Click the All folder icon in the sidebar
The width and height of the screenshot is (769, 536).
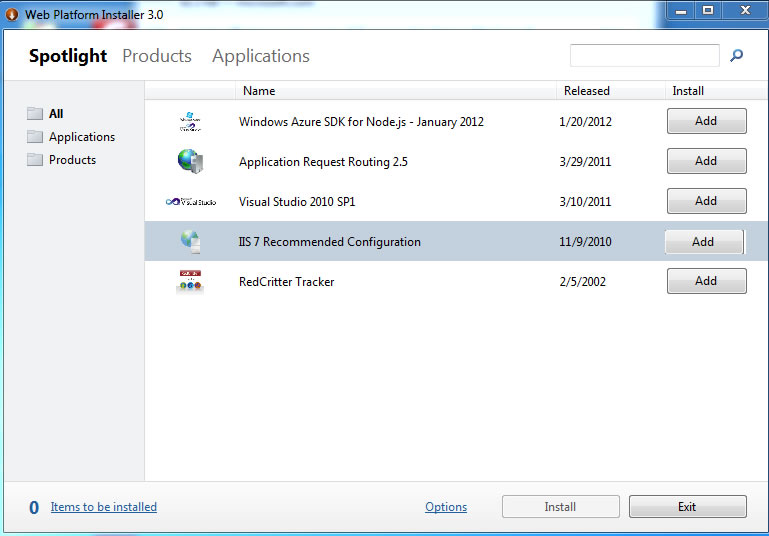point(34,113)
